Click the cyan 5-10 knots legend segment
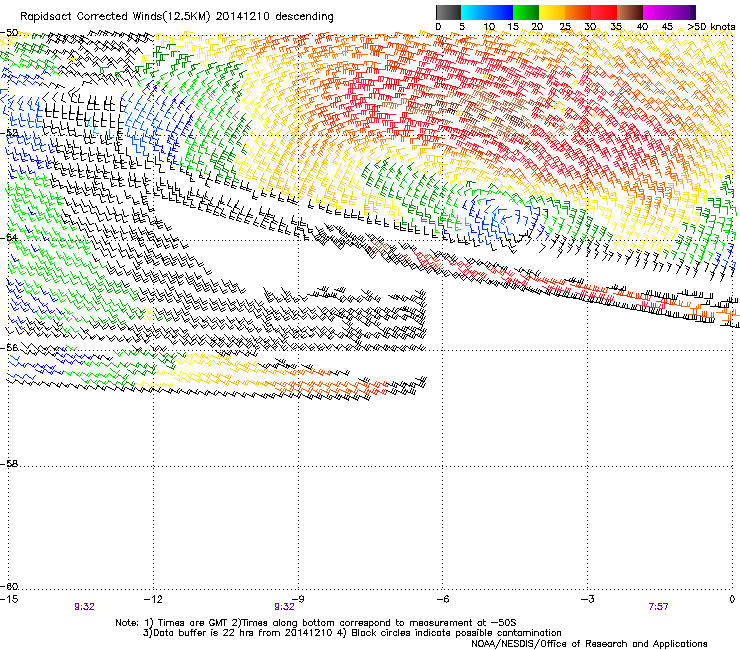Image resolution: width=740 pixels, height=650 pixels. [x=474, y=12]
